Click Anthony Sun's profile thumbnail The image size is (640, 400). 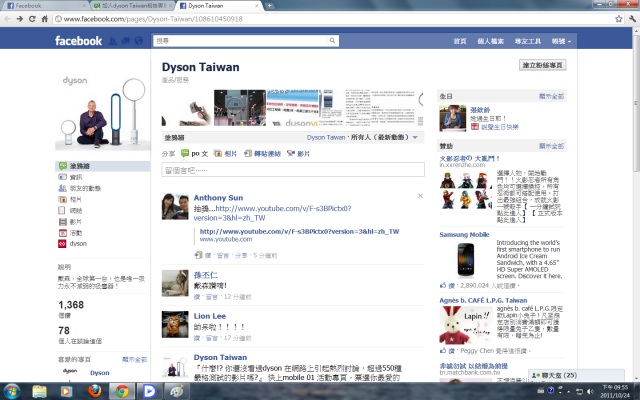click(x=175, y=207)
